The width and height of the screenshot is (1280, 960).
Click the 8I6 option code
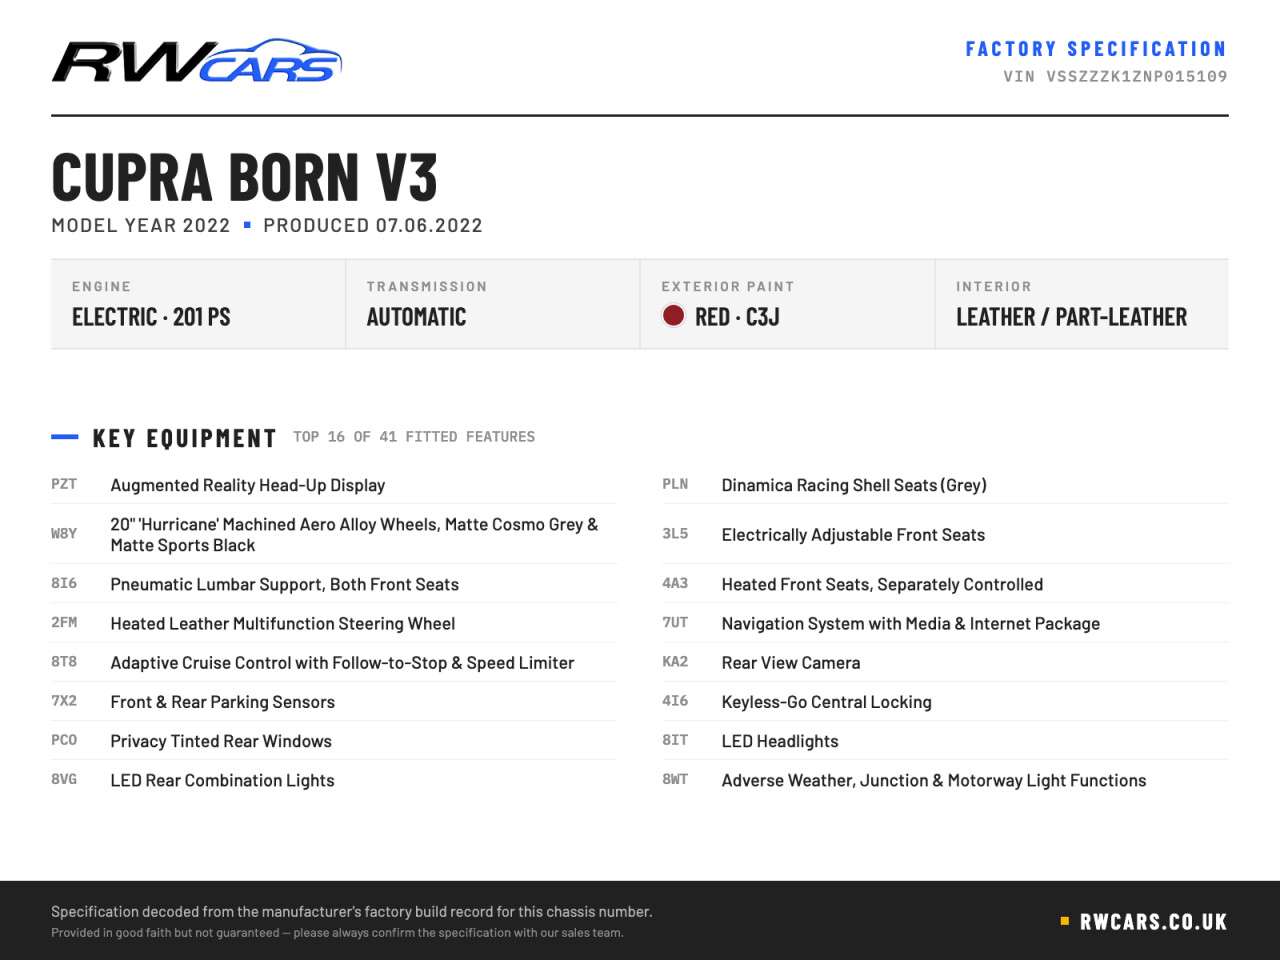64,583
